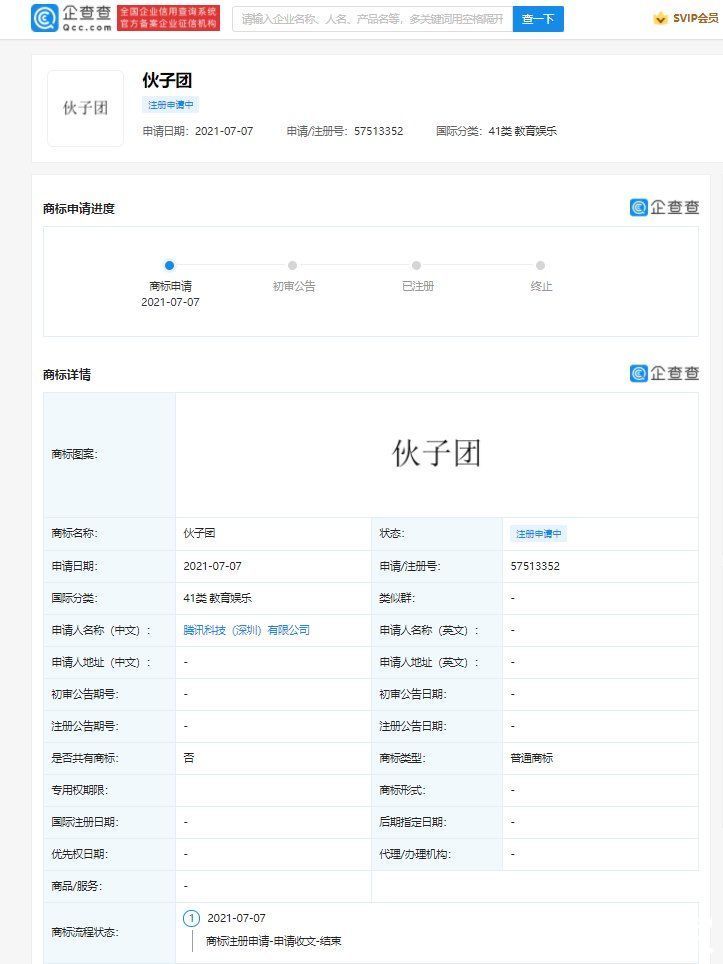Screen dimensions: 723x964
Task: Click the red 全国企业信用查询系统 banner
Action: (168, 18)
